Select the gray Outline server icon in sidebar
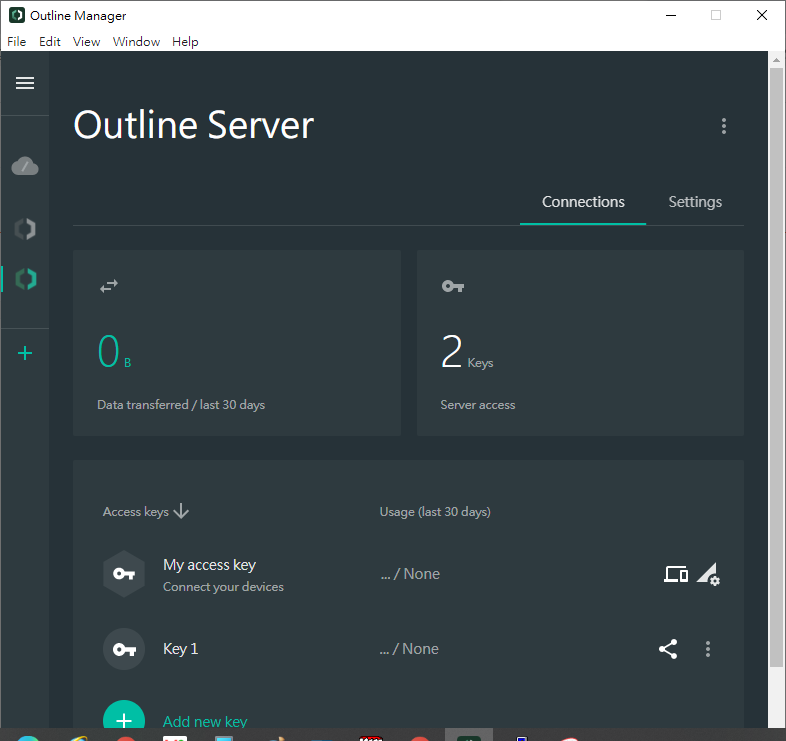This screenshot has width=786, height=741. click(x=25, y=229)
